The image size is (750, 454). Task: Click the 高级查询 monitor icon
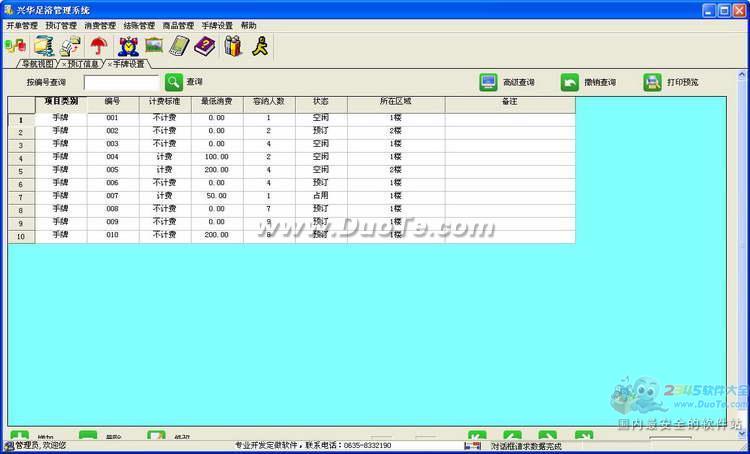tap(488, 82)
